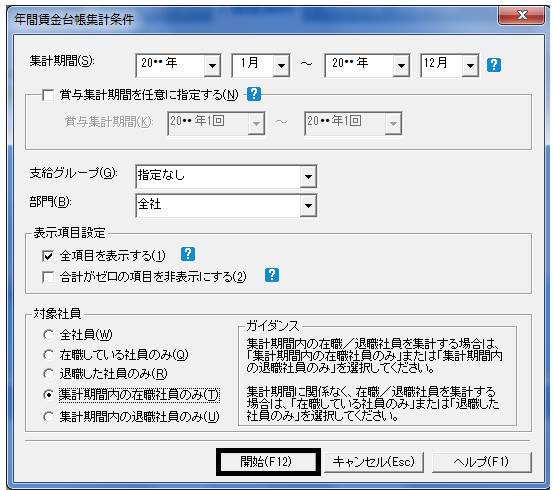Viewport: 553px width, 490px height.
Task: Select 集計期間内の退職社員のみ radio button
Action: (x=48, y=417)
